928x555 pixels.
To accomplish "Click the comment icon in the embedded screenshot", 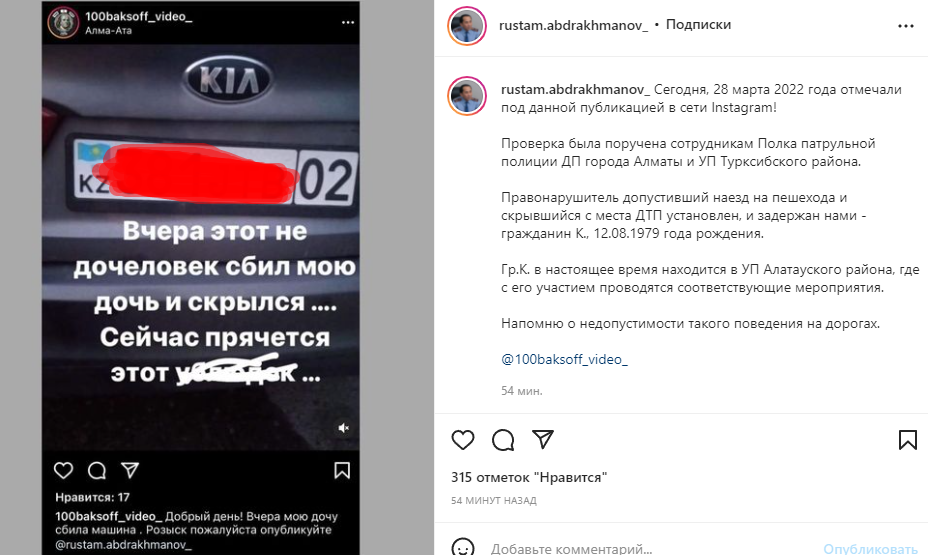I will tap(97, 470).
